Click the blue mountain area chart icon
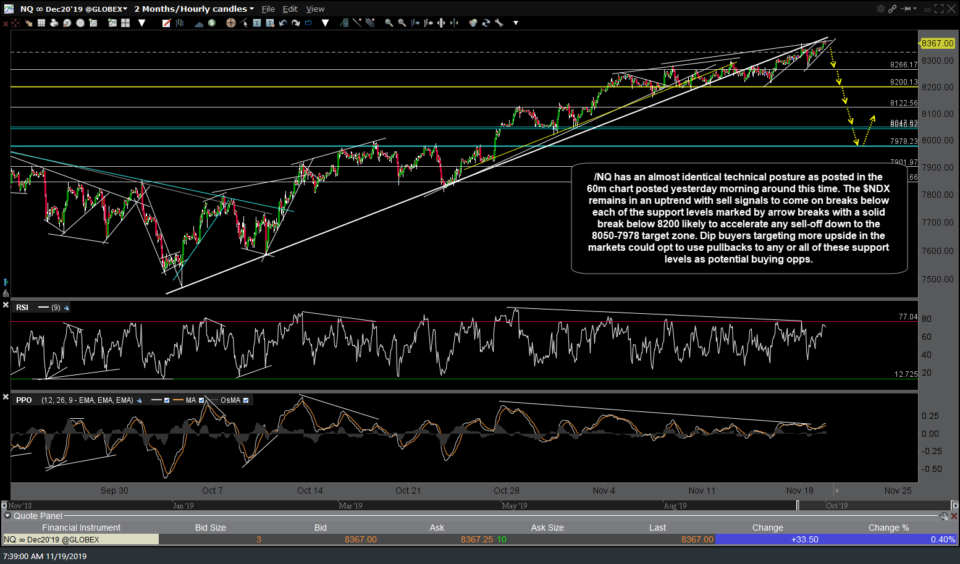Screen dimensions: 960x564 tap(199, 24)
